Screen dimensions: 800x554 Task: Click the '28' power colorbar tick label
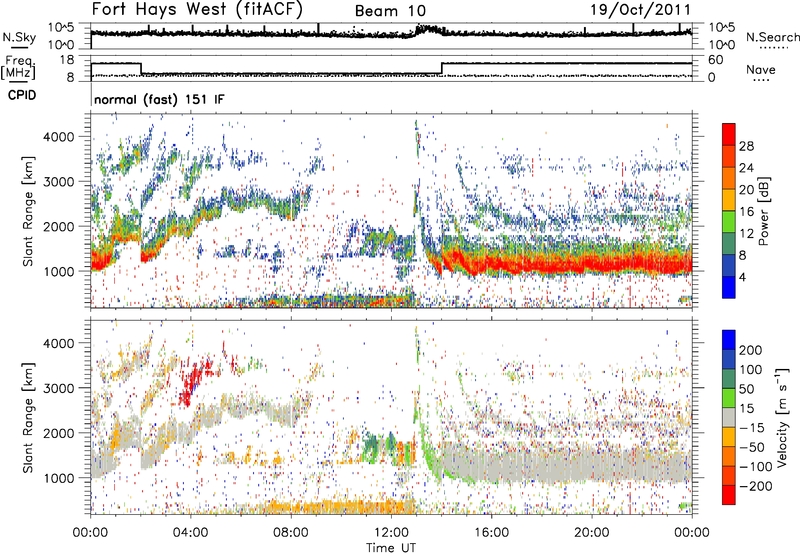[746, 146]
